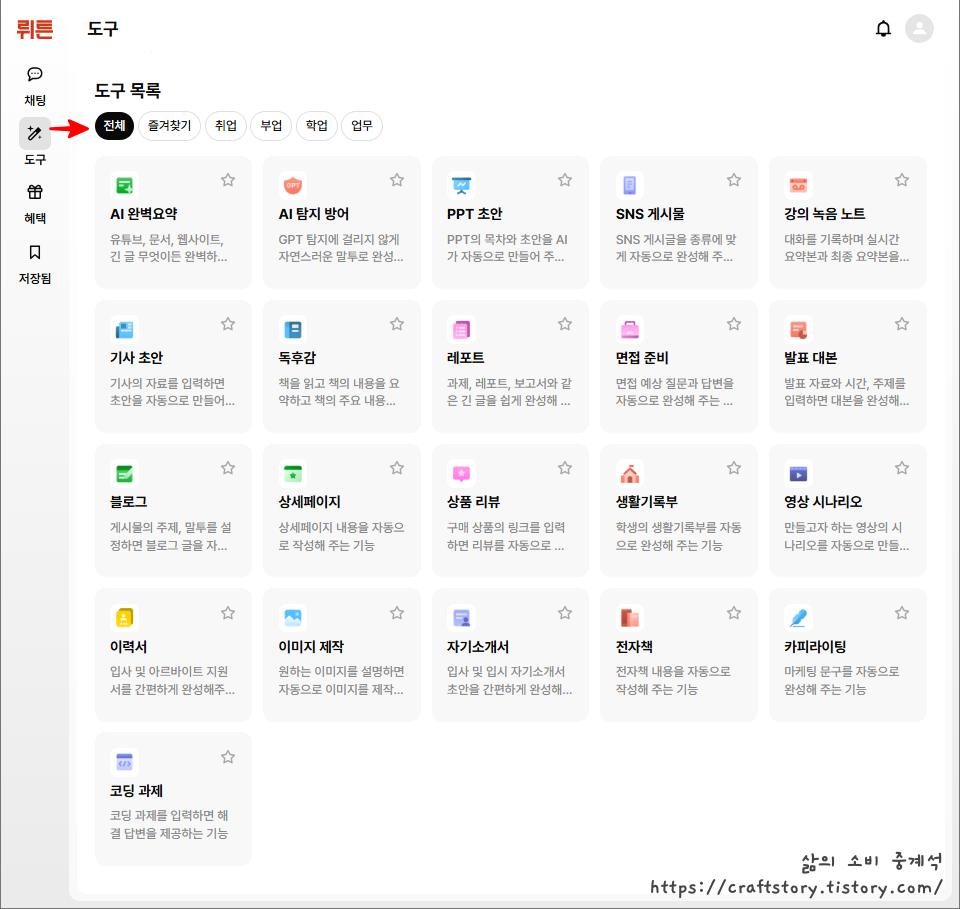Image resolution: width=960 pixels, height=909 pixels.
Task: Open the 블로그 tool title
Action: pos(129,501)
